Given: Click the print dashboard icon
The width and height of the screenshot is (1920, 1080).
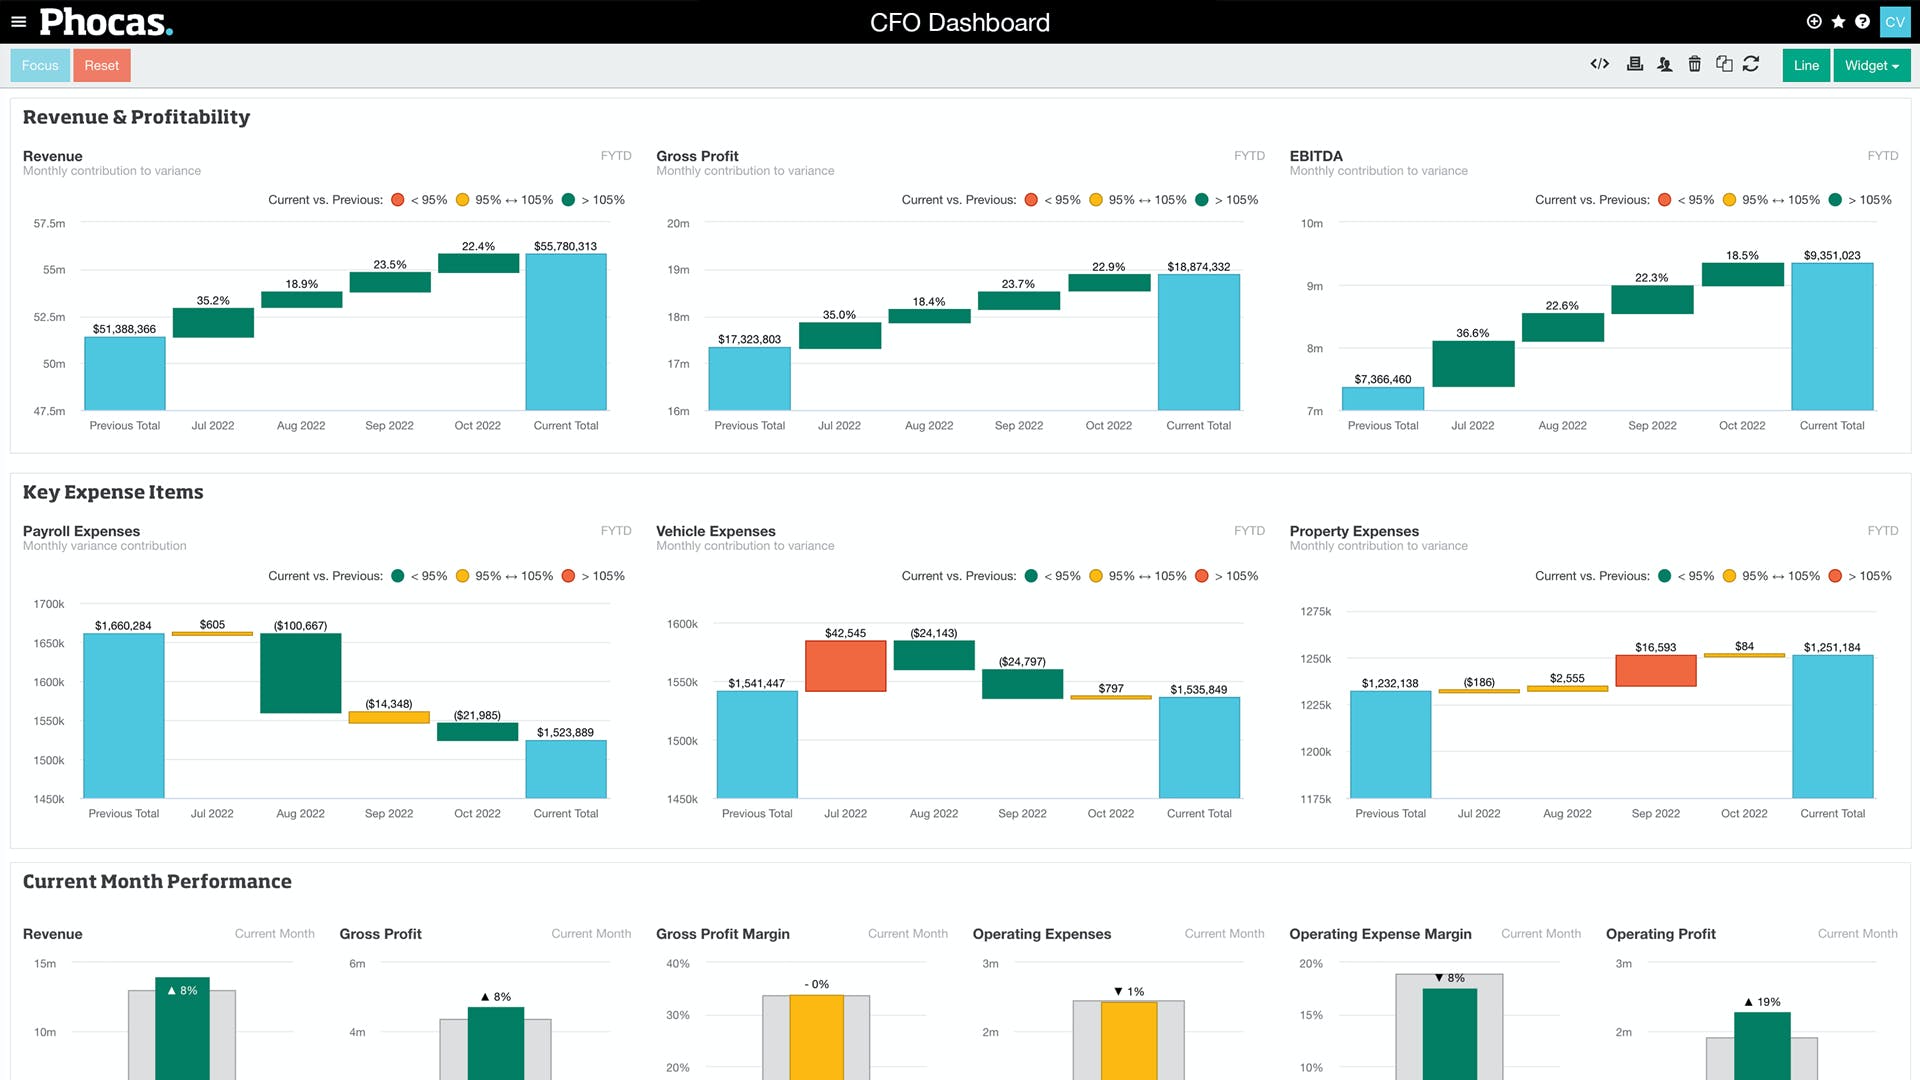Looking at the screenshot, I should coord(1635,64).
